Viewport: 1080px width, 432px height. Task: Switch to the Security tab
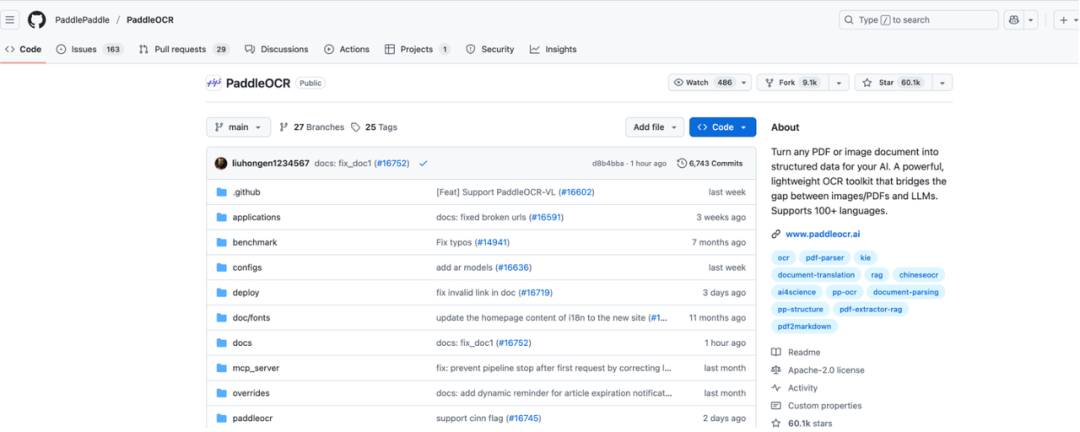(x=490, y=50)
